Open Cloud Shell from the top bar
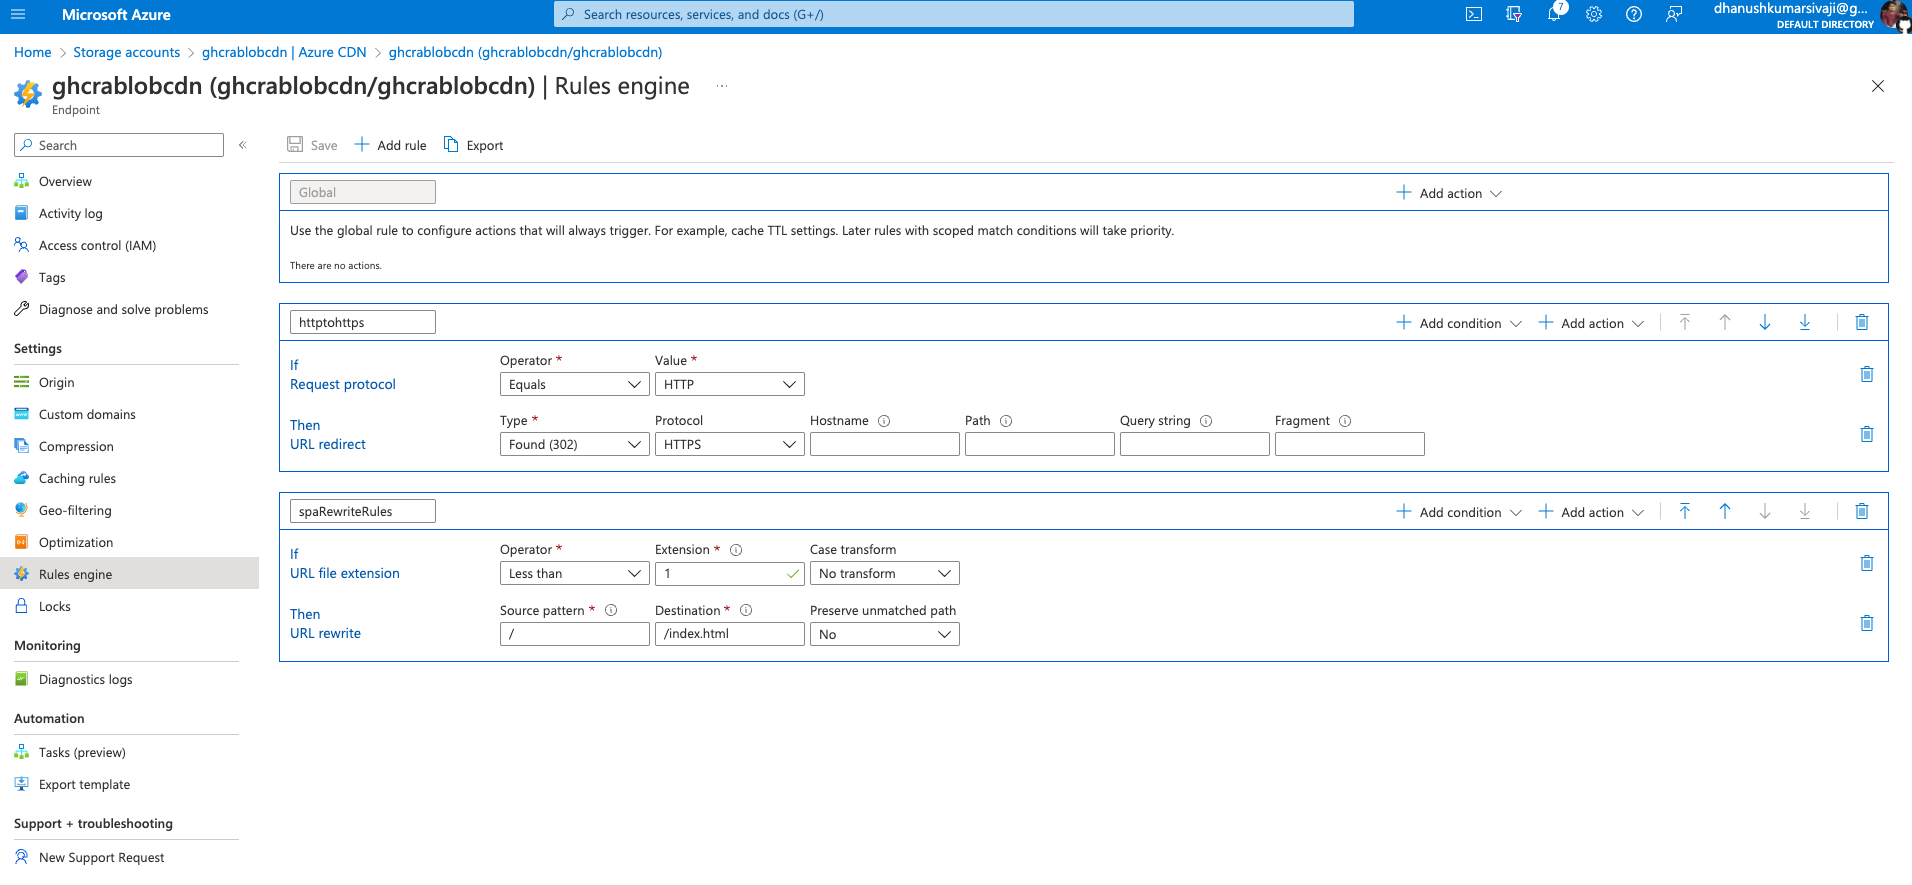Screen dimensions: 1912x885 click(x=1474, y=14)
